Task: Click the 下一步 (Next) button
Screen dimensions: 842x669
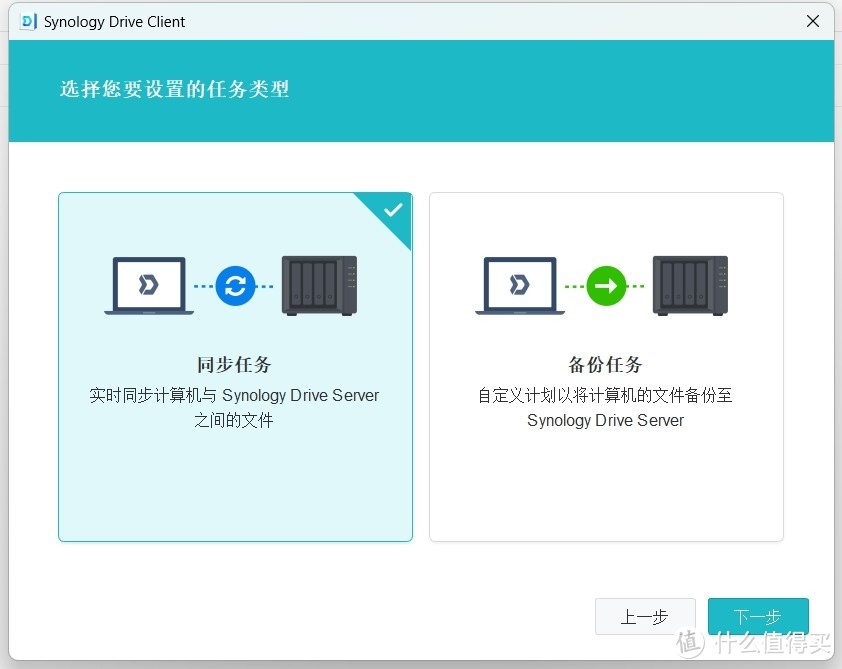Action: pyautogui.click(x=758, y=617)
